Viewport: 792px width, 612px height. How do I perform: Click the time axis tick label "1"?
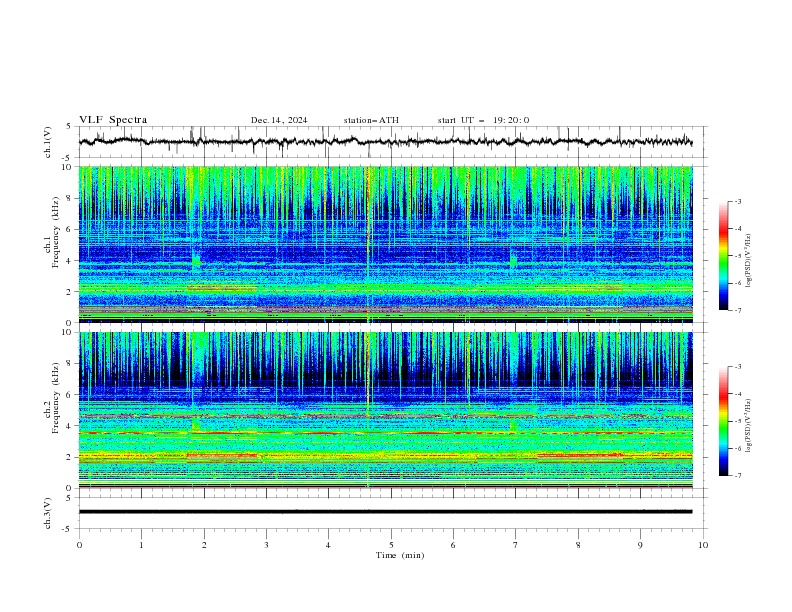click(141, 545)
